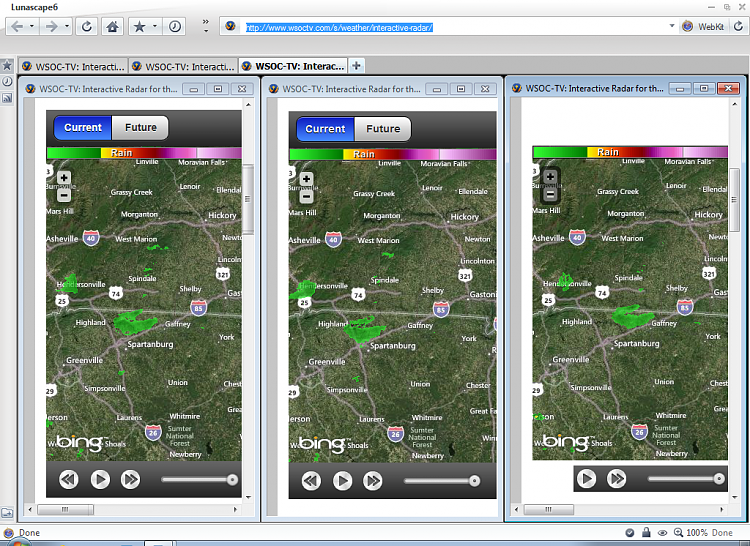Zoom out the map in left window

pos(64,195)
